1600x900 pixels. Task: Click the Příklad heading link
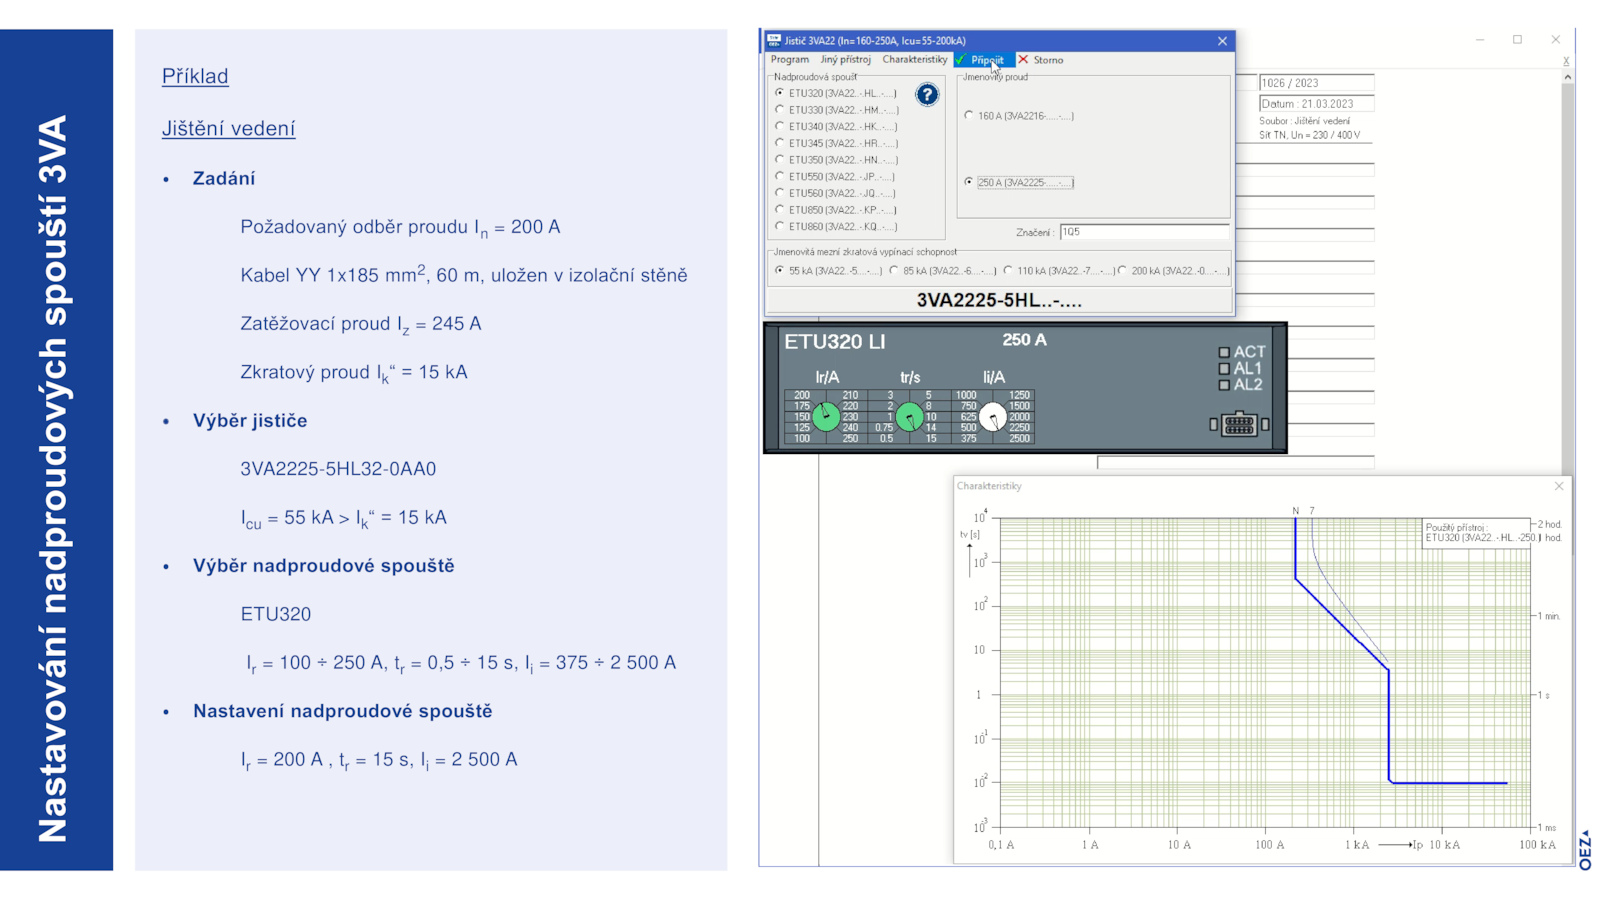[195, 76]
